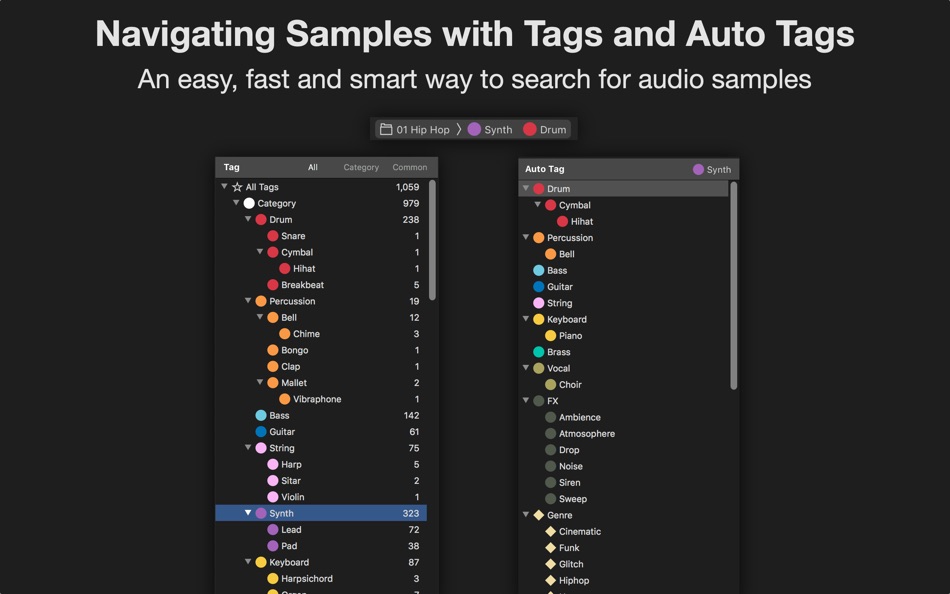Click the 238 count on the Drum row
The height and width of the screenshot is (594, 950).
(x=411, y=220)
